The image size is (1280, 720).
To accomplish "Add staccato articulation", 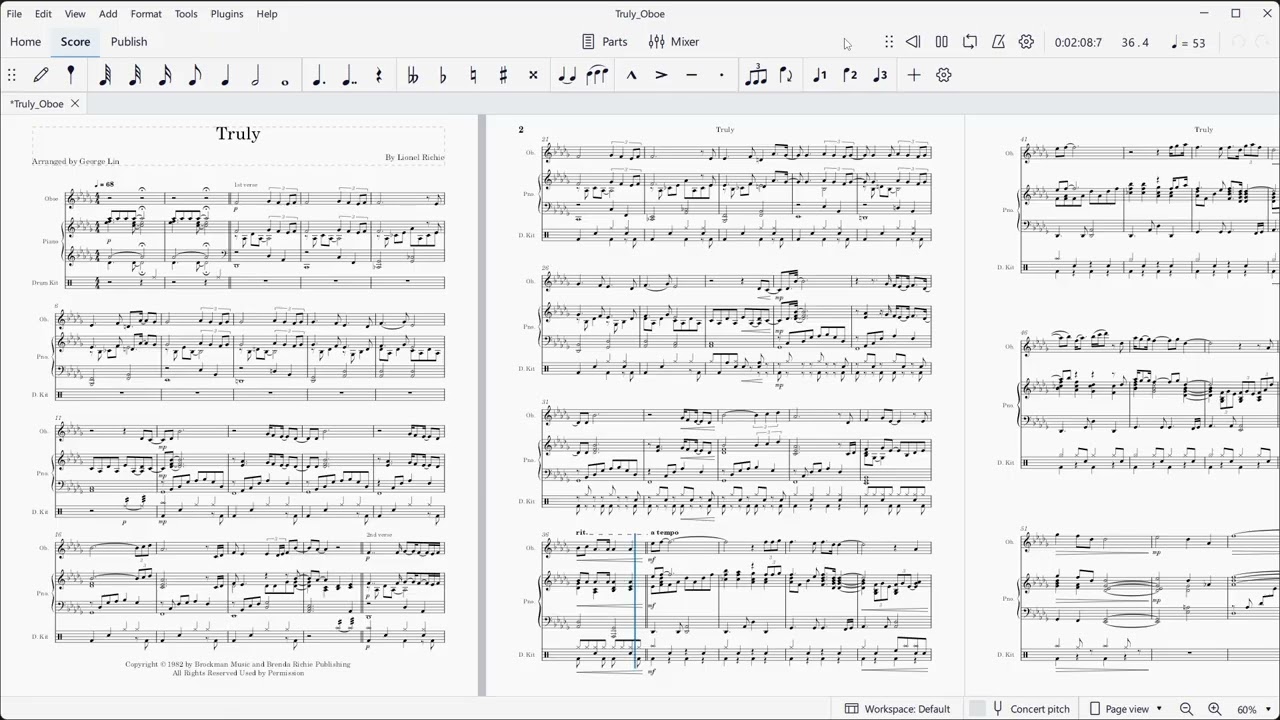I will [x=721, y=75].
